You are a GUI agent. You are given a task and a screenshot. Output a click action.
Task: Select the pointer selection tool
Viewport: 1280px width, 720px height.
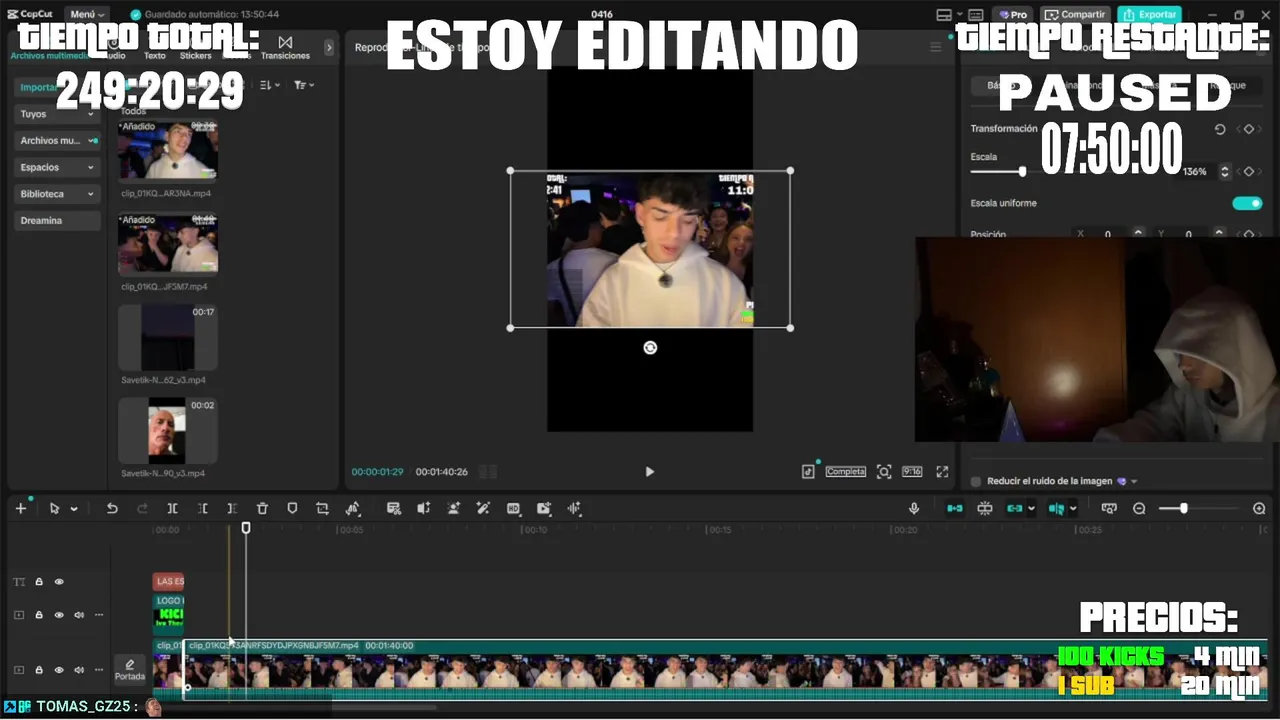(x=55, y=508)
